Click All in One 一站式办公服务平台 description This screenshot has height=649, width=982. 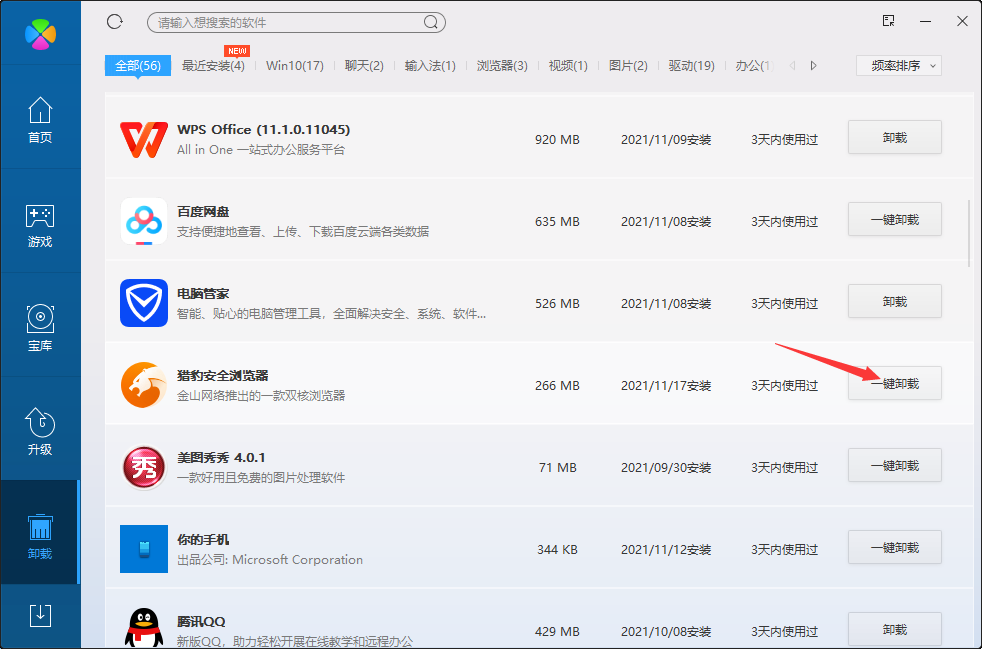coord(261,150)
